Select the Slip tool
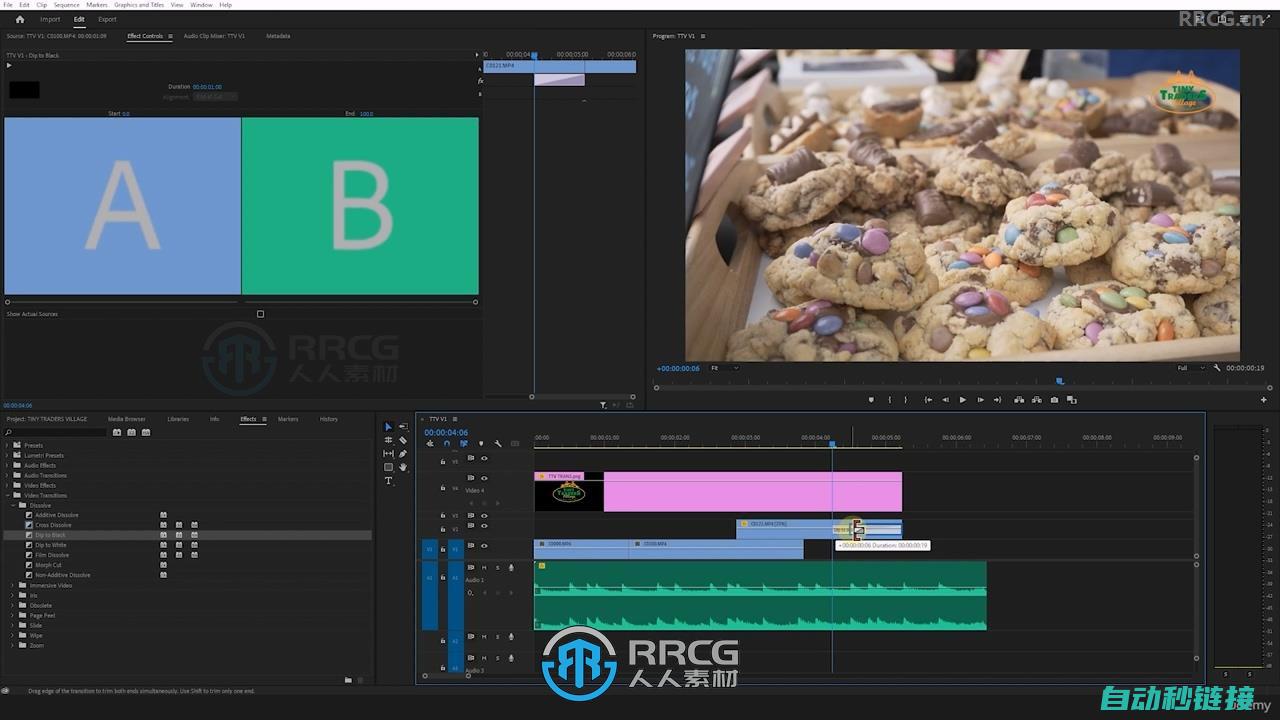The width and height of the screenshot is (1280, 720). (389, 454)
